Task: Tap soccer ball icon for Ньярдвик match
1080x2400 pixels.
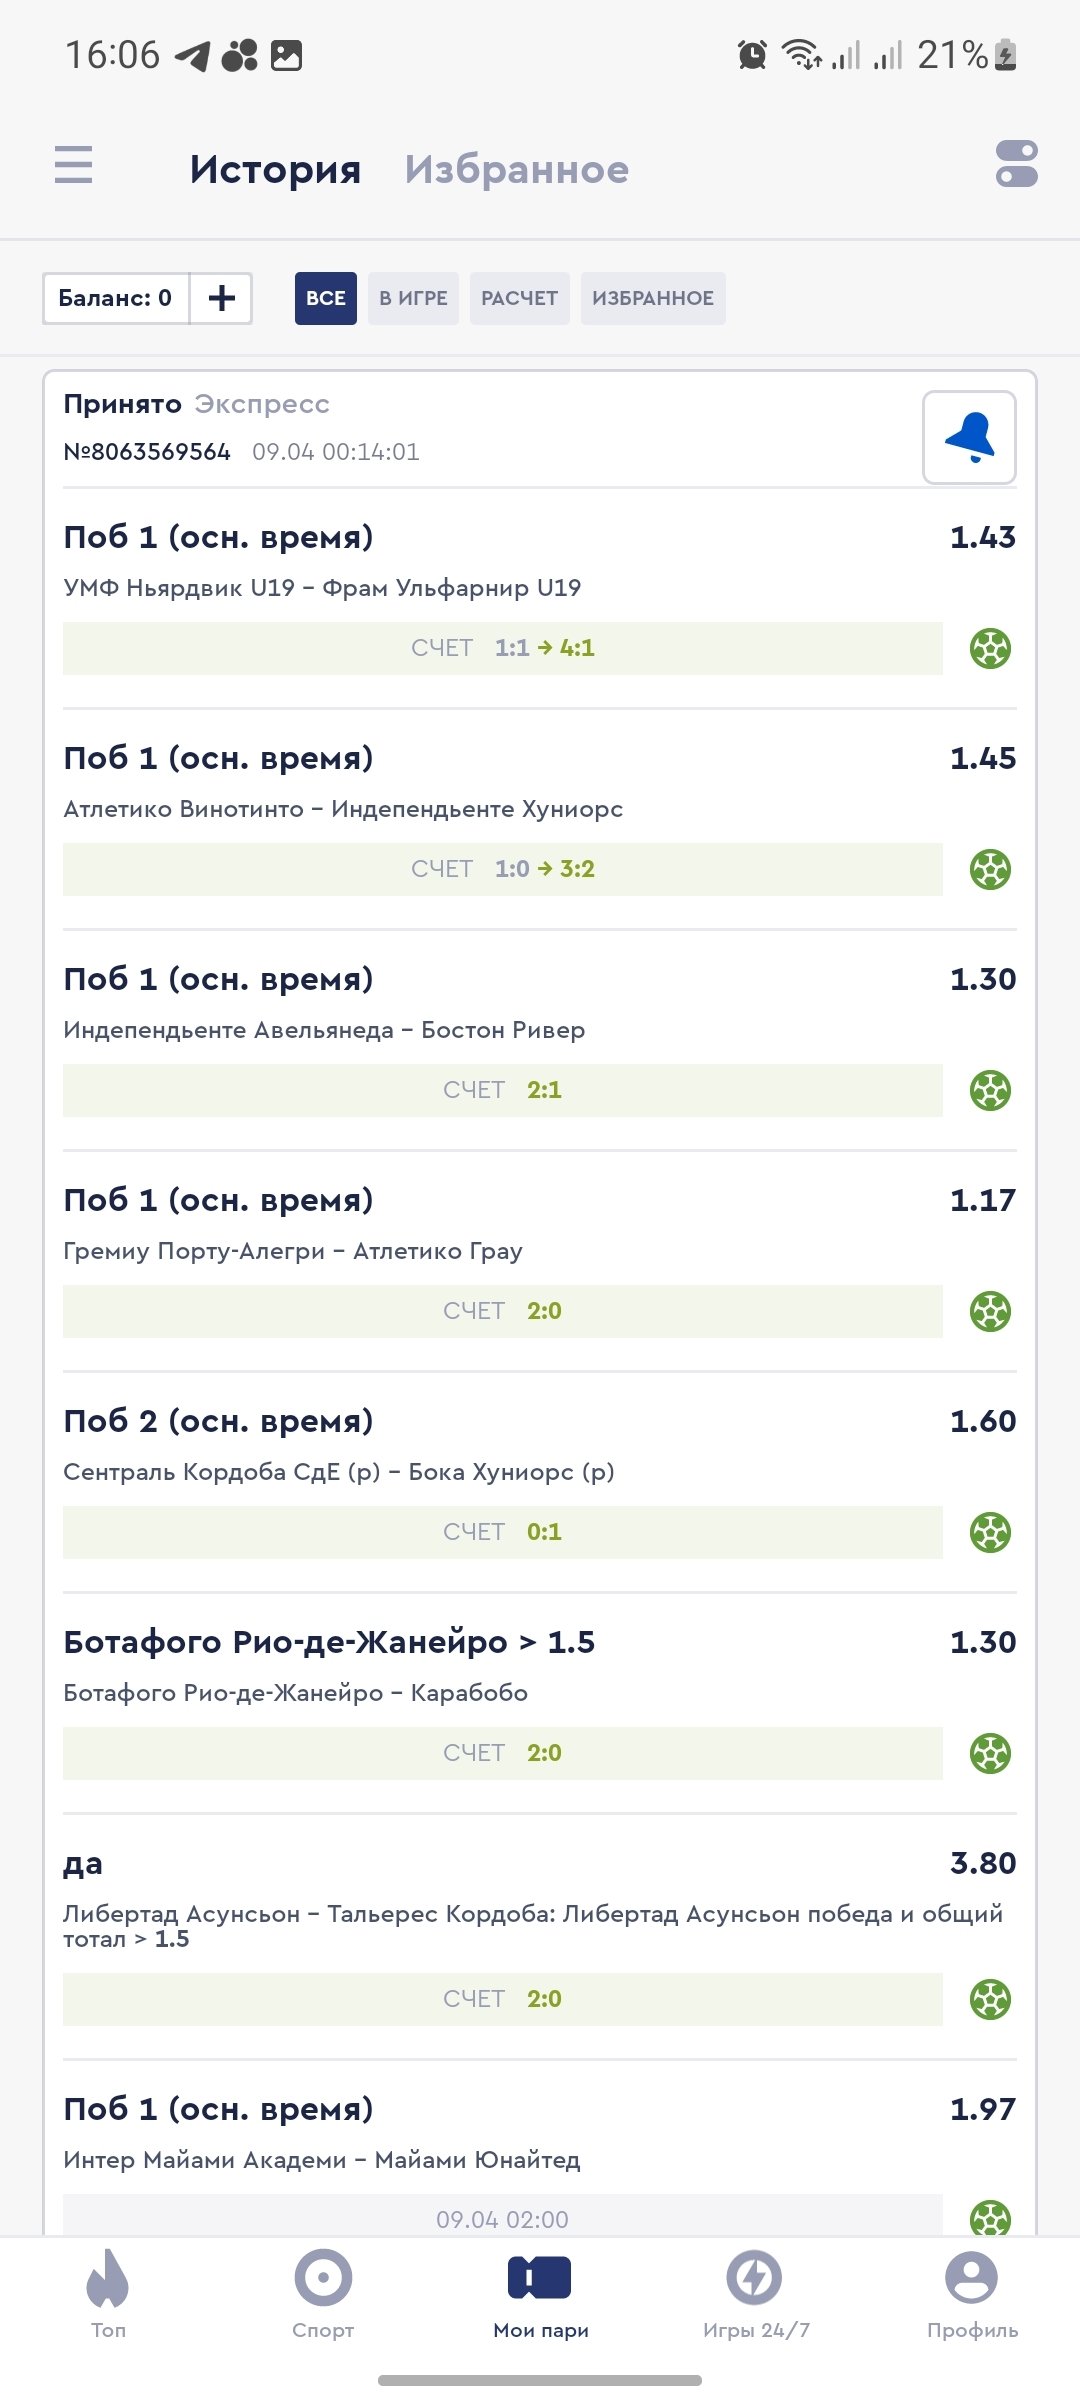Action: click(990, 648)
